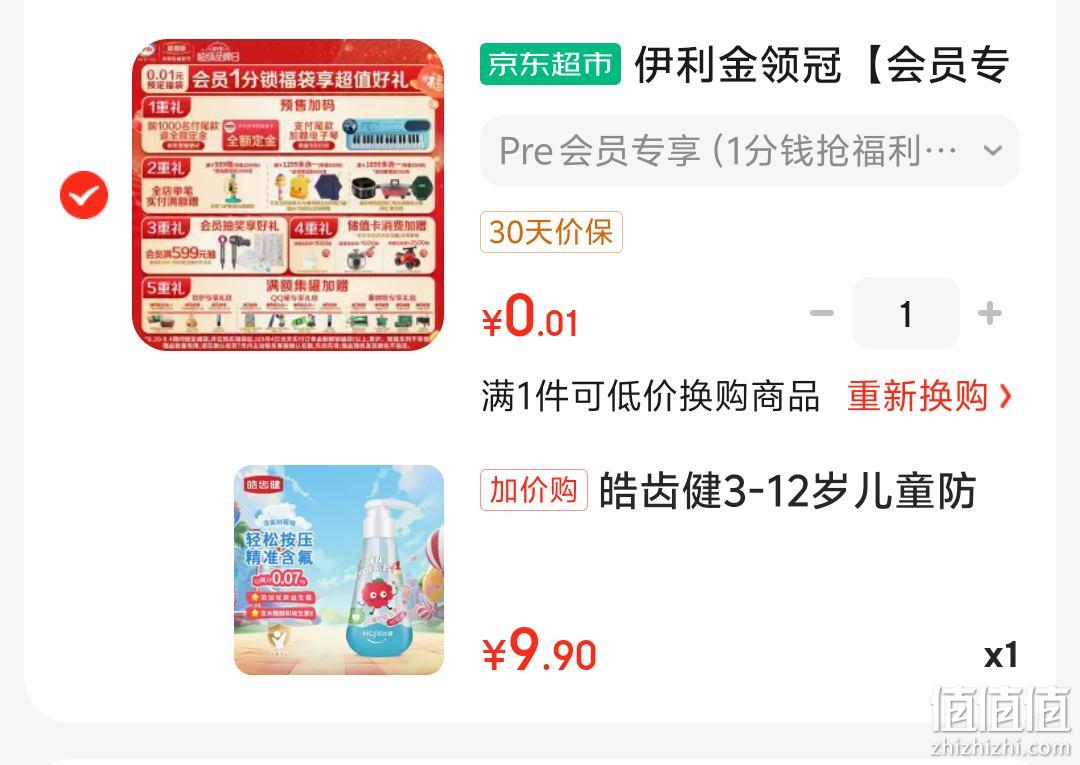Open the 皓齿健 toothpaste thumbnail
This screenshot has width=1080, height=765.
point(339,570)
